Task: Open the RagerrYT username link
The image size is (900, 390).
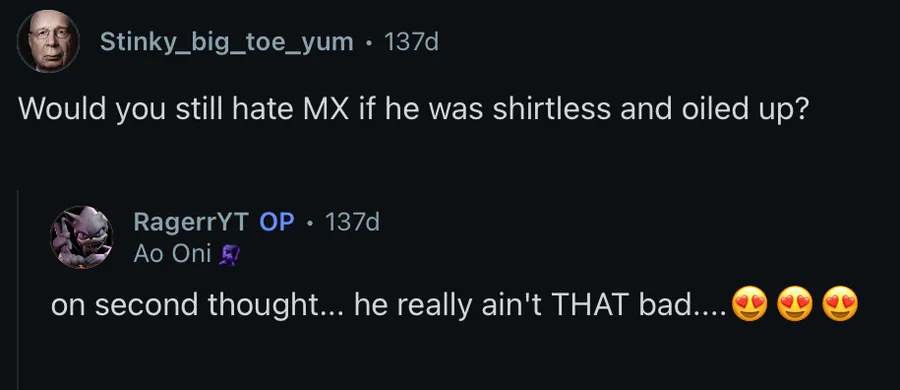Action: [x=191, y=222]
